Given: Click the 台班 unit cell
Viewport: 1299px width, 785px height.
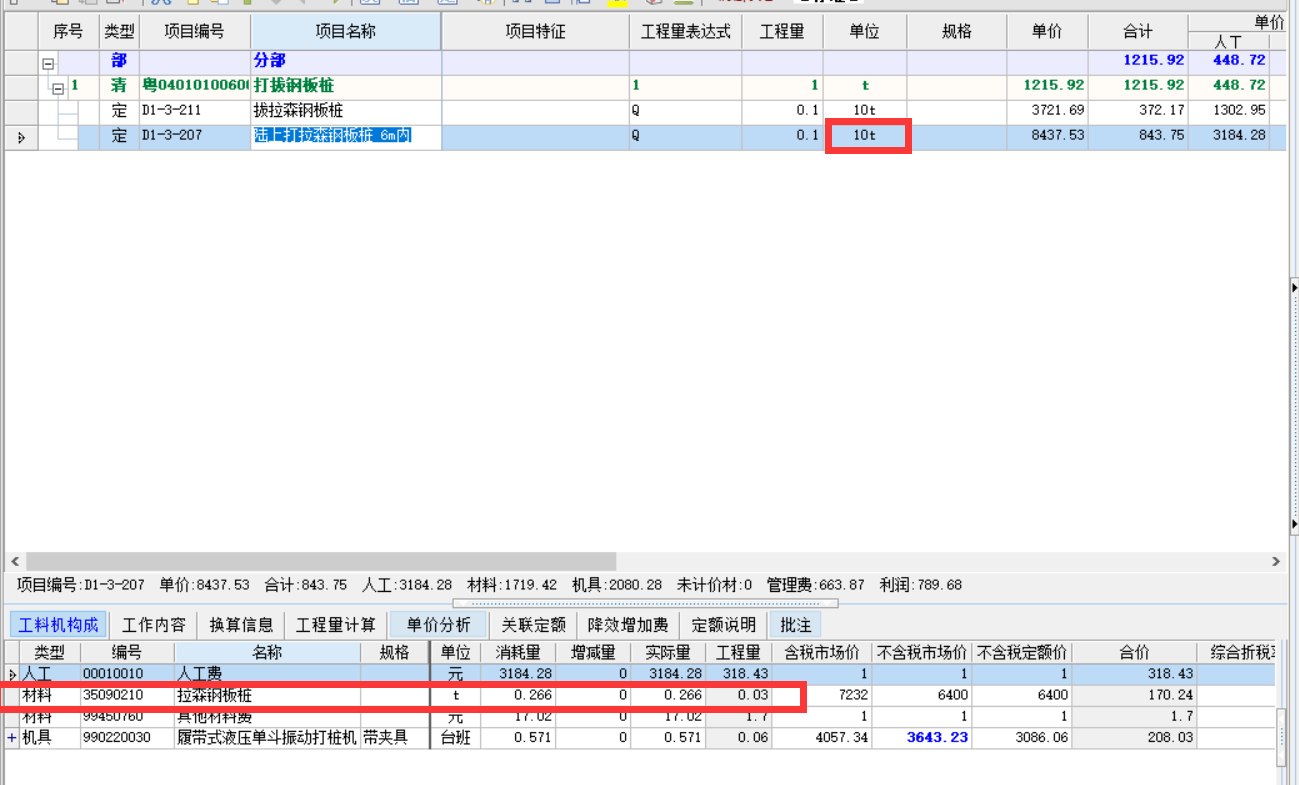Looking at the screenshot, I should point(456,738).
